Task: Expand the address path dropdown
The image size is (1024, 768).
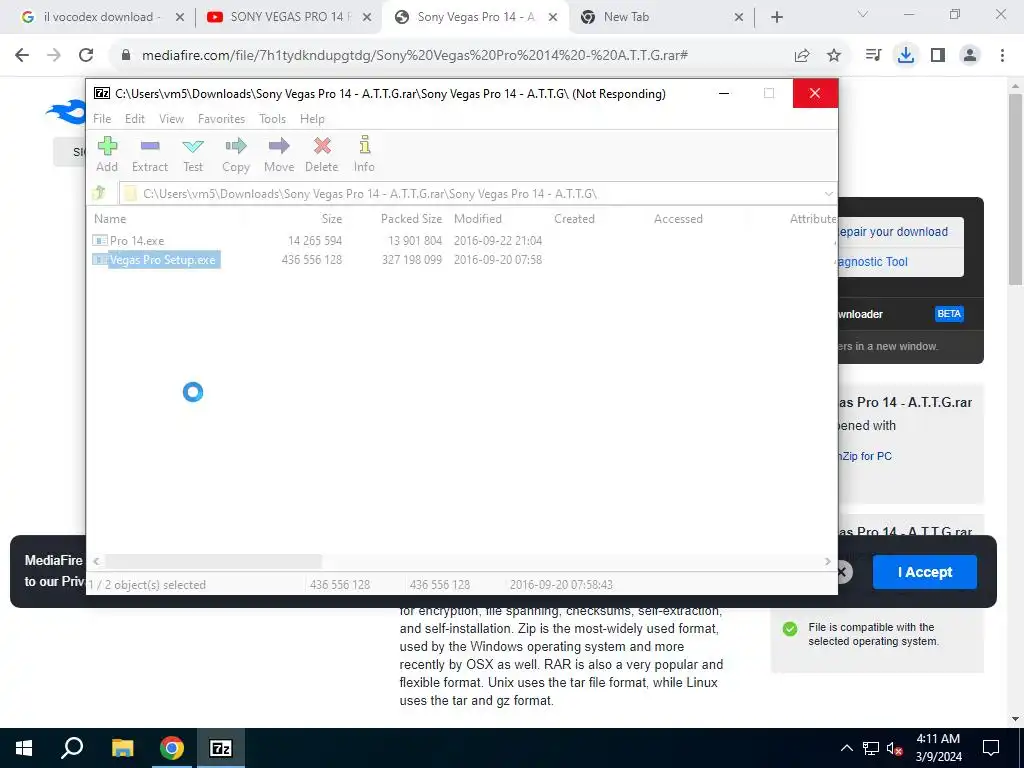Action: click(828, 193)
